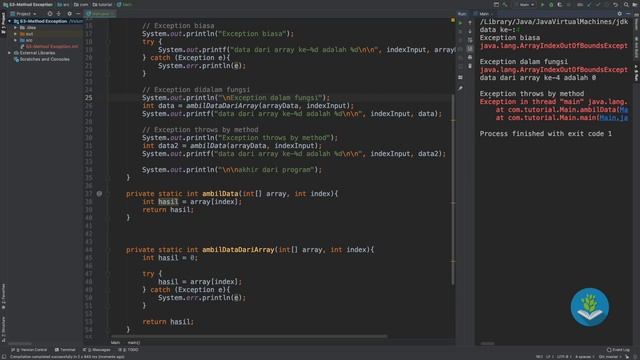This screenshot has height=360, width=640.
Task: Open Search Everywhere magnifier icon
Action: tap(626, 4)
